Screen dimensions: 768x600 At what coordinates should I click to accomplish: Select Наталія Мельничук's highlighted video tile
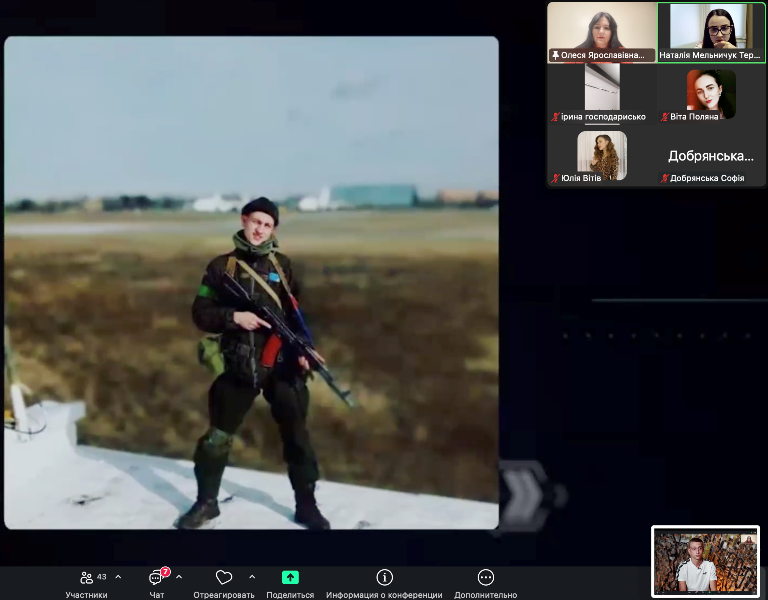click(x=711, y=28)
